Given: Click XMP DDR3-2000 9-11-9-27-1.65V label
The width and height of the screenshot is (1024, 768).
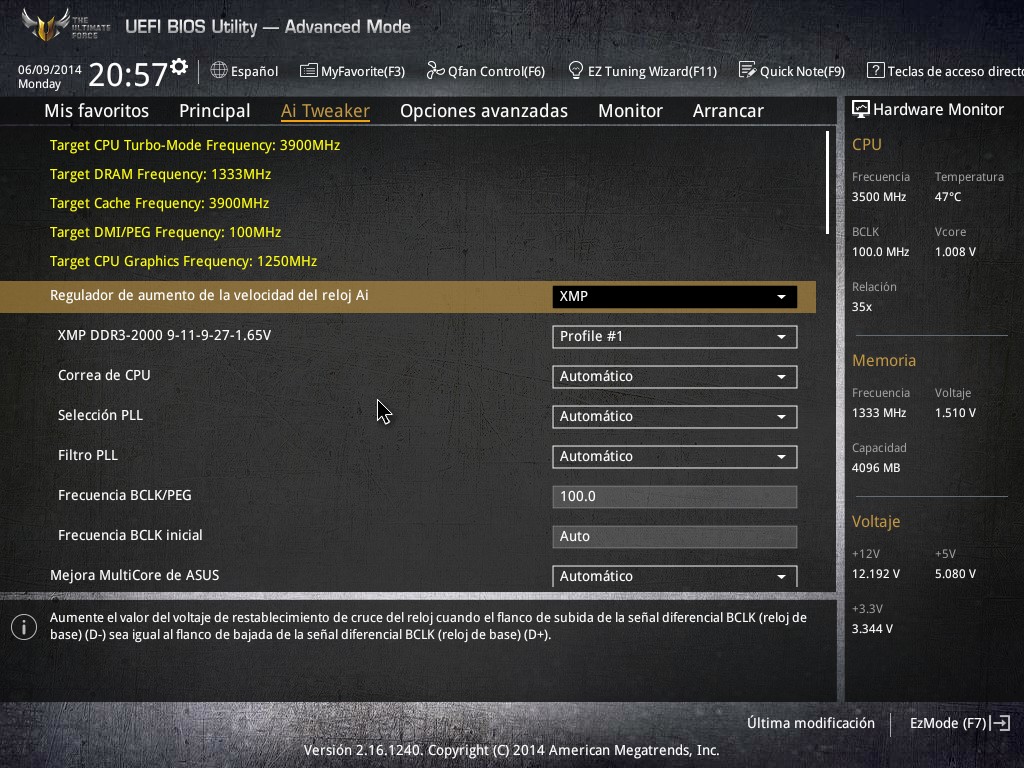Looking at the screenshot, I should (x=165, y=335).
